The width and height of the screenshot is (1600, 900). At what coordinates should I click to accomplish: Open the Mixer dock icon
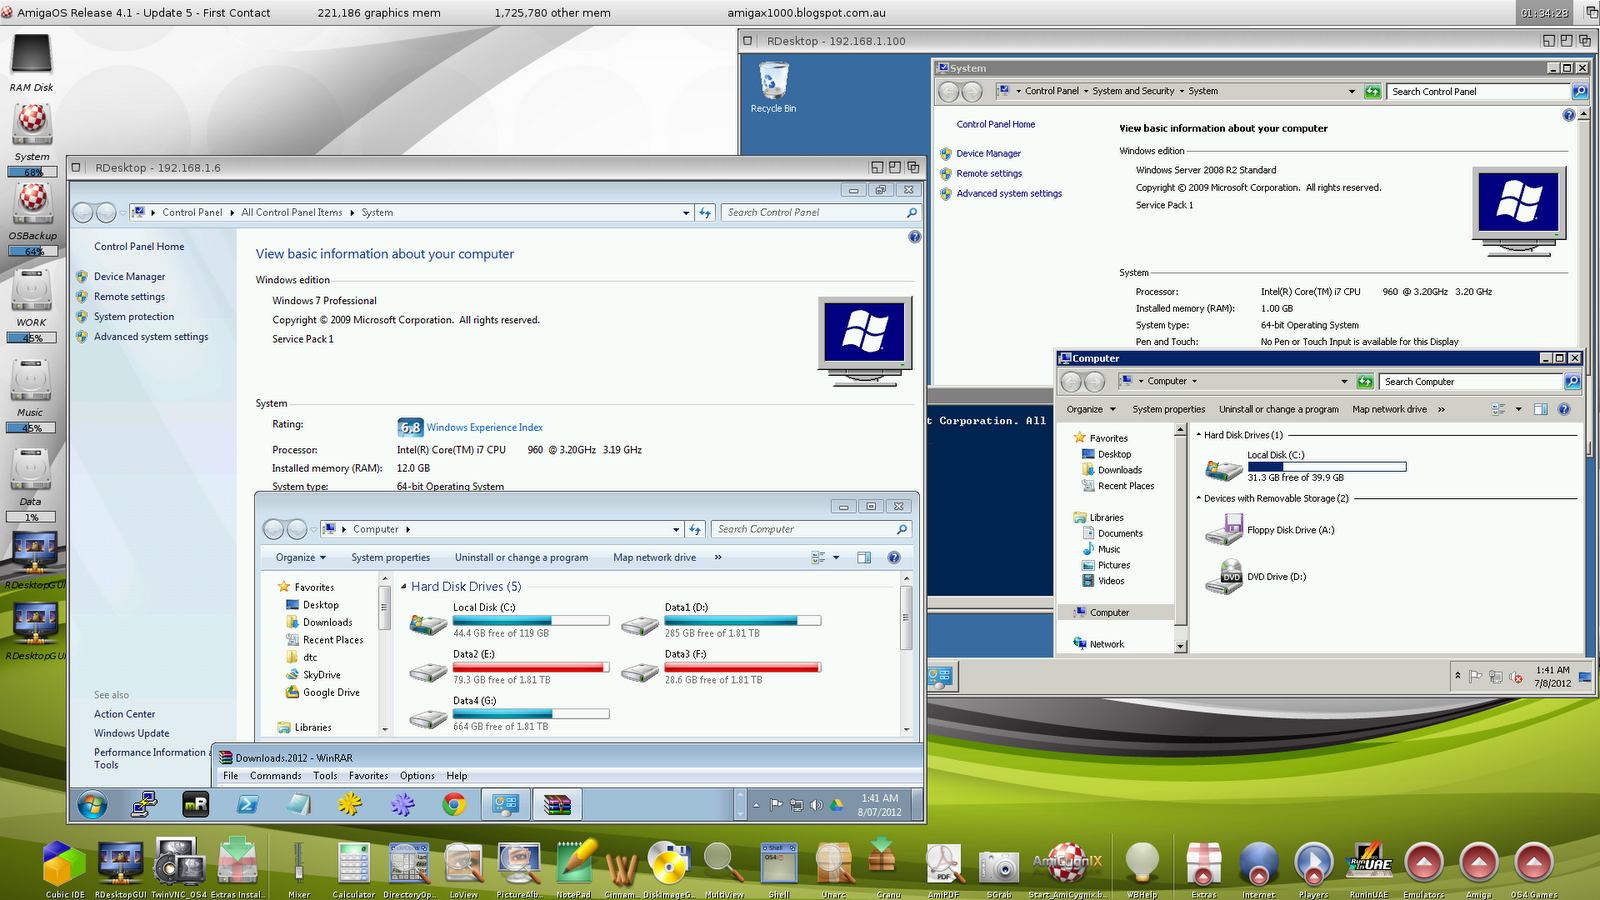coord(298,862)
